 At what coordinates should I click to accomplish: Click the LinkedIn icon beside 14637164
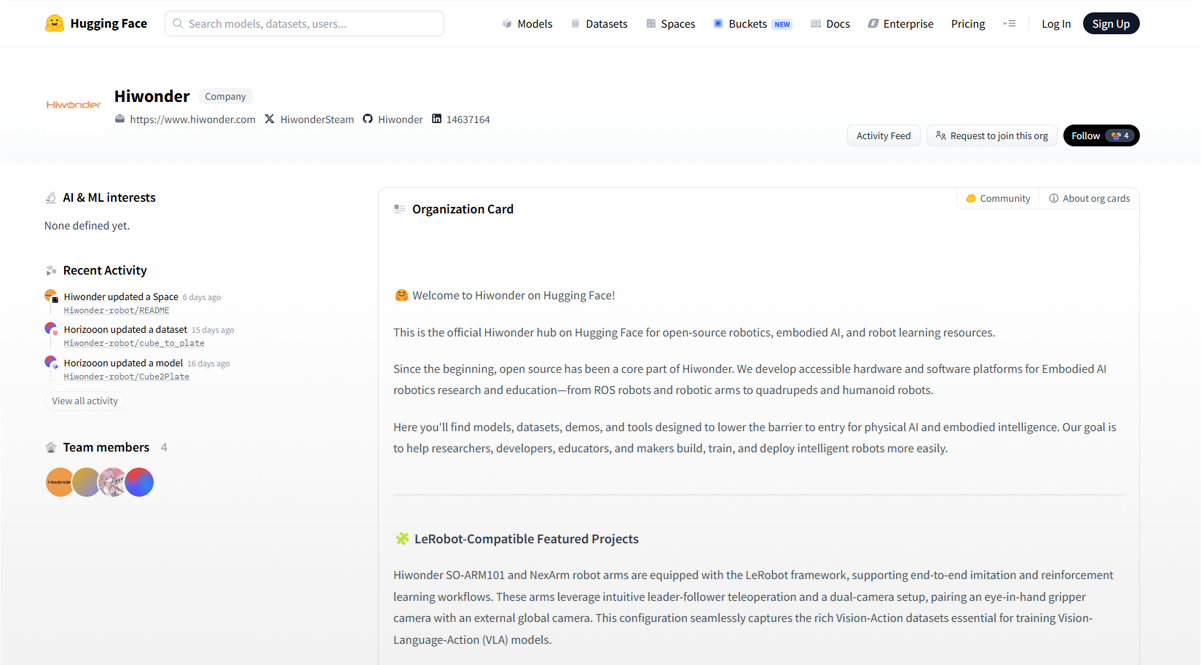point(436,119)
